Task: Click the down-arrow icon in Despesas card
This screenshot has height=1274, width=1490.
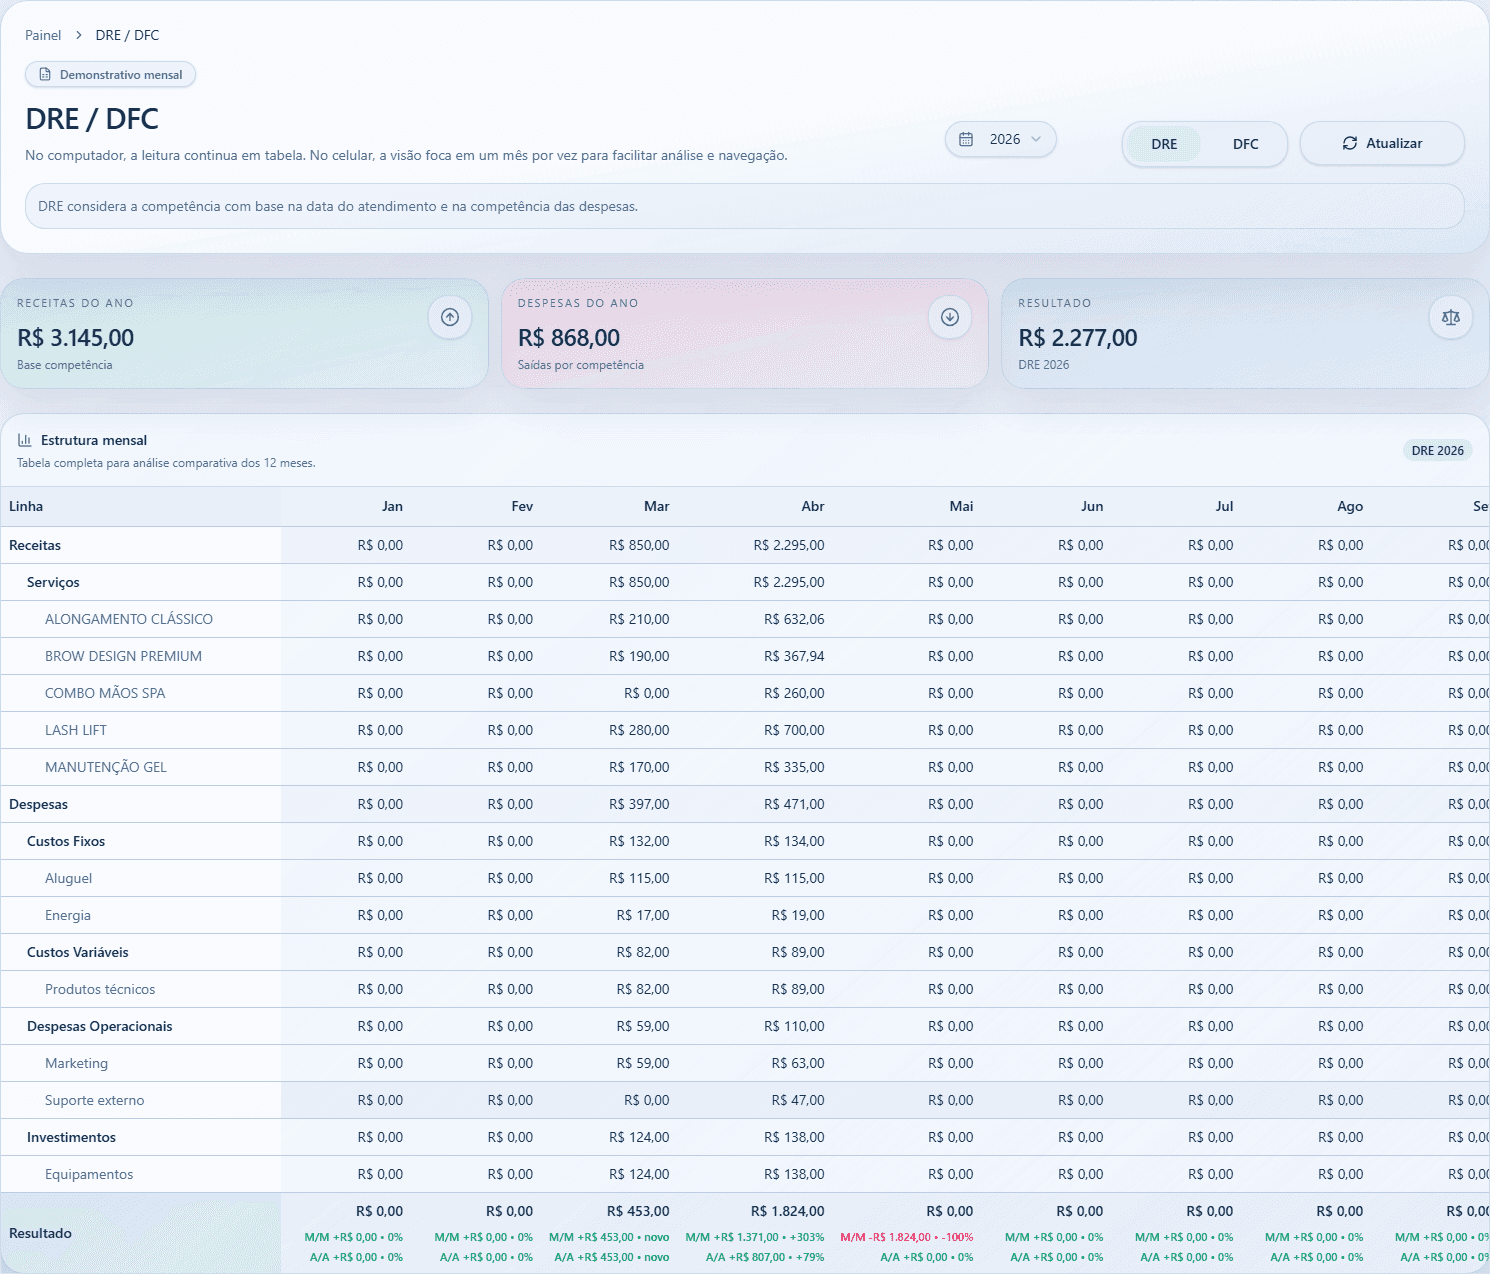Action: pyautogui.click(x=950, y=317)
